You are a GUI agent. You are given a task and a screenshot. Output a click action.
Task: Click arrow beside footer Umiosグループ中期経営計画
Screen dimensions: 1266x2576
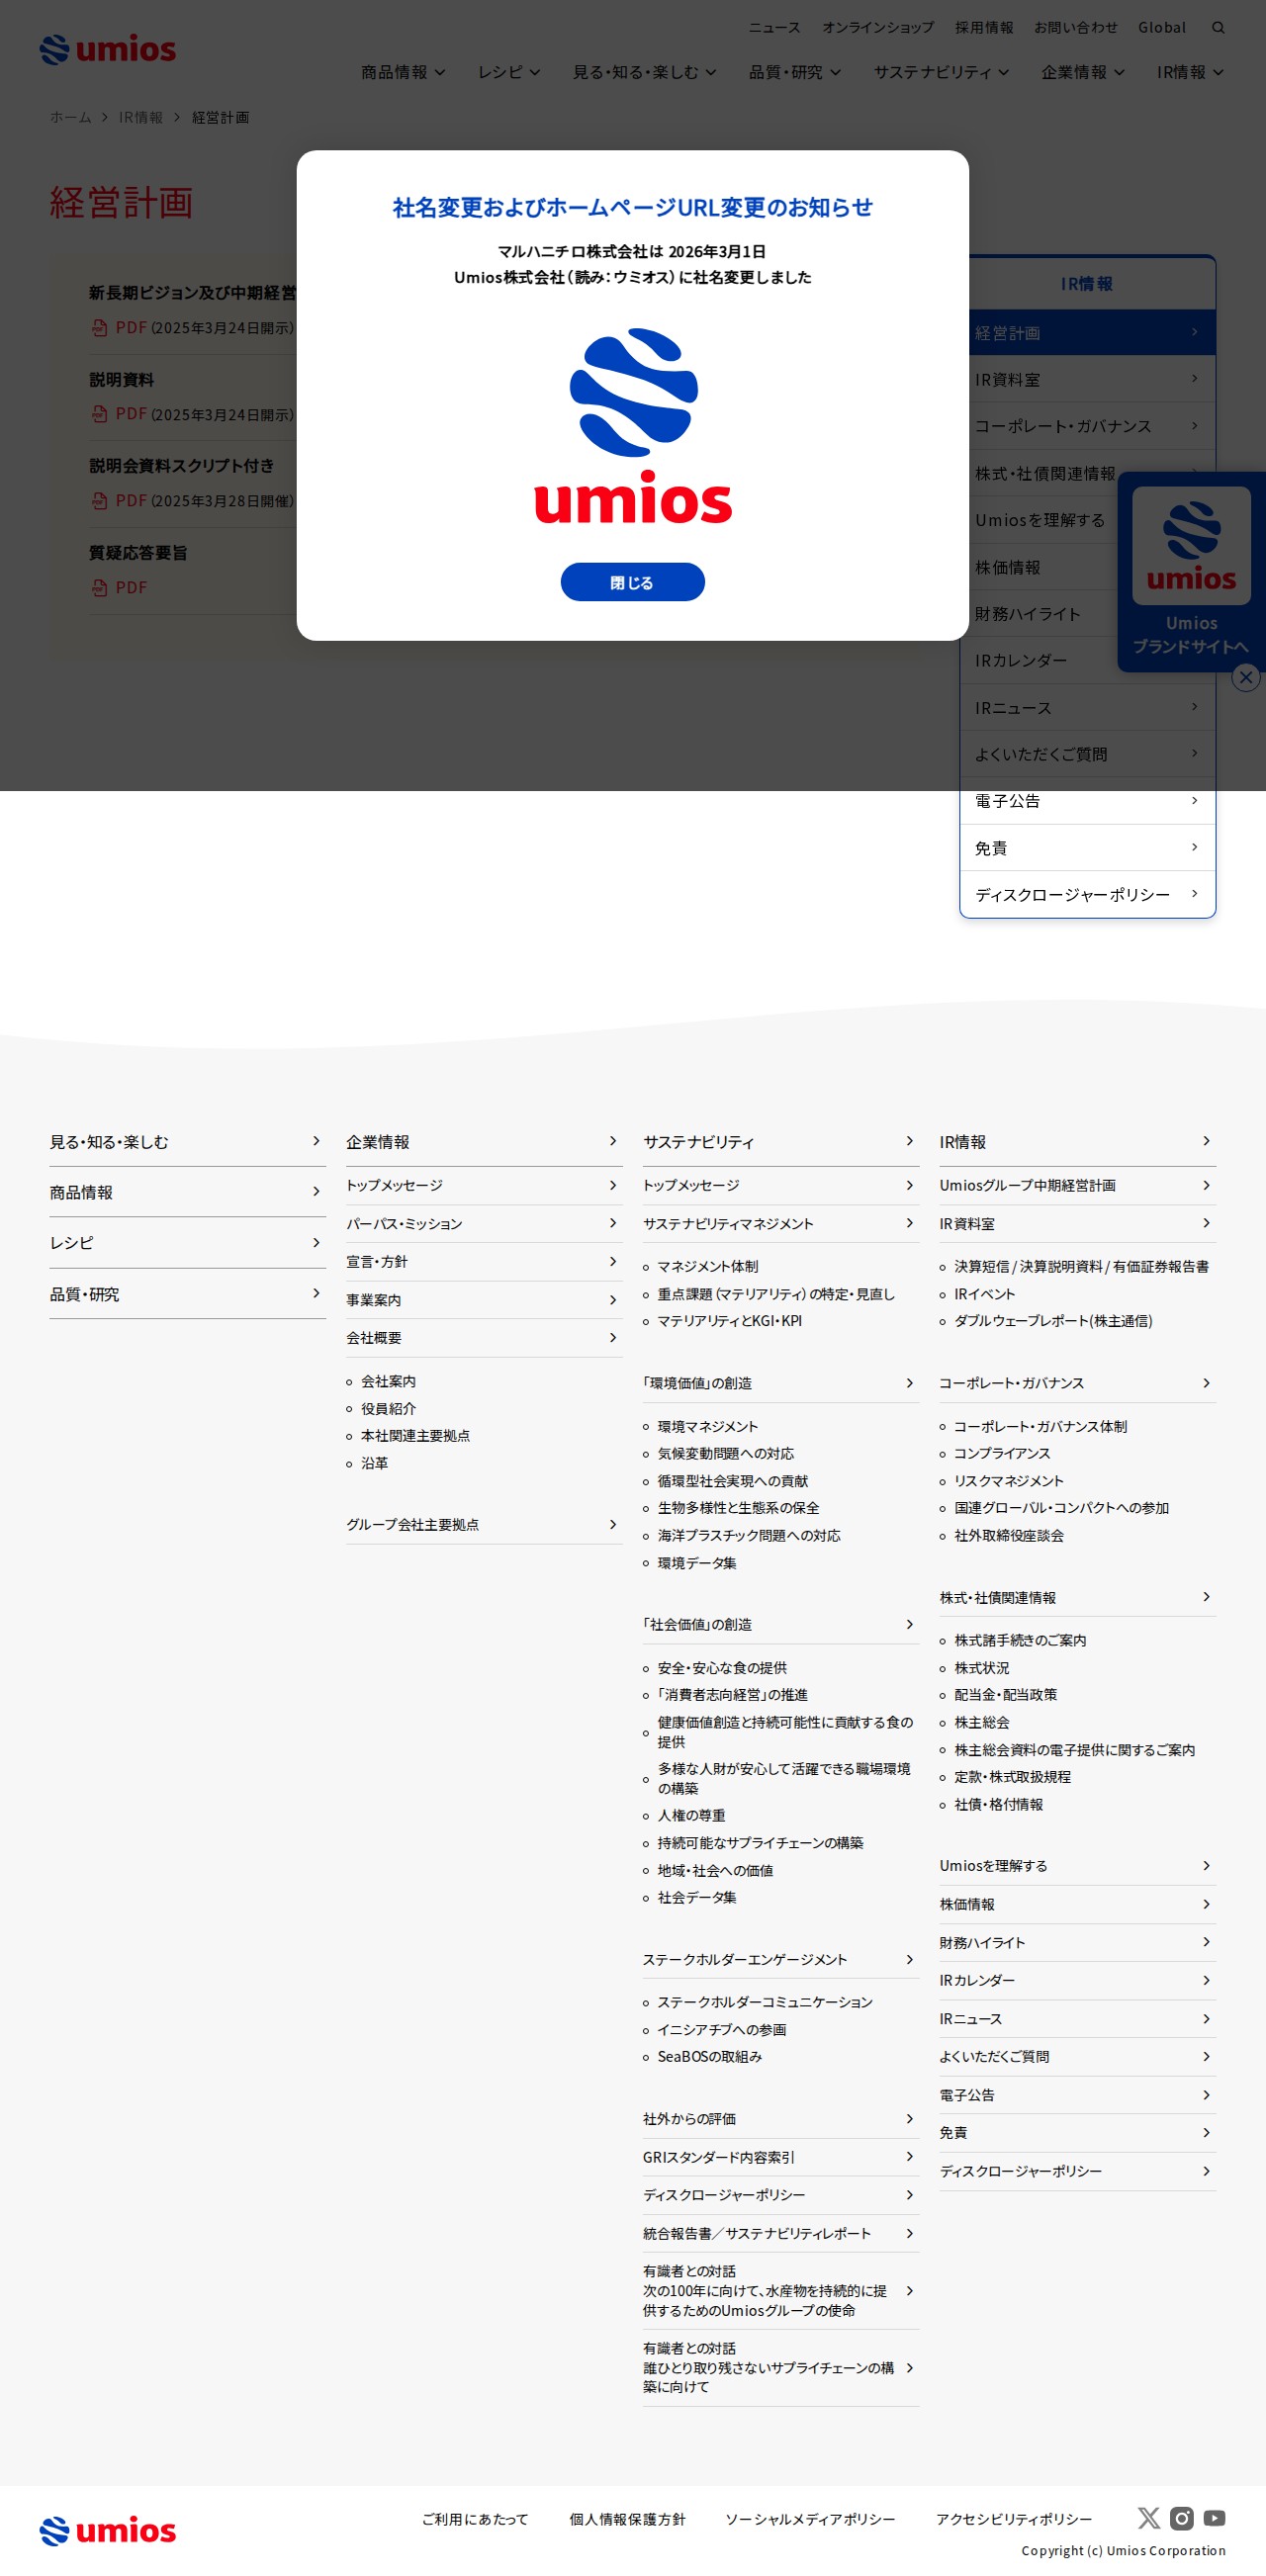point(1206,1185)
